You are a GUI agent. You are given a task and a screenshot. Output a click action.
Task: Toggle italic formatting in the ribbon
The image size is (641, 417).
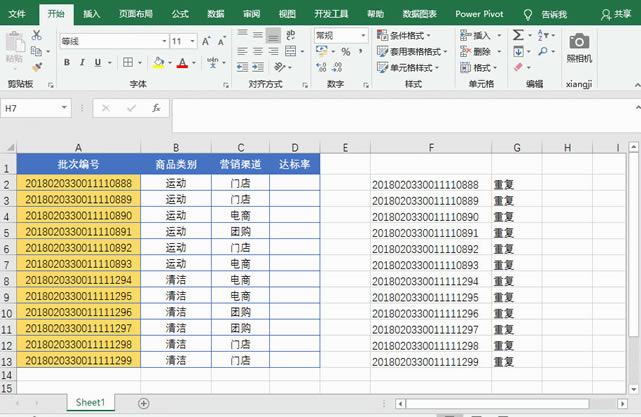pyautogui.click(x=81, y=63)
